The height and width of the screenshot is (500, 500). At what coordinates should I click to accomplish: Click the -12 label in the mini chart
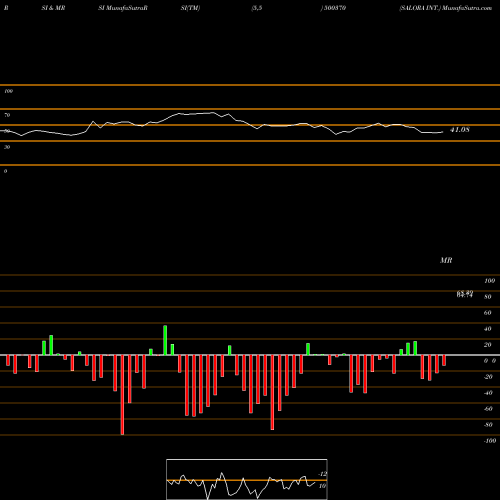click(x=322, y=474)
